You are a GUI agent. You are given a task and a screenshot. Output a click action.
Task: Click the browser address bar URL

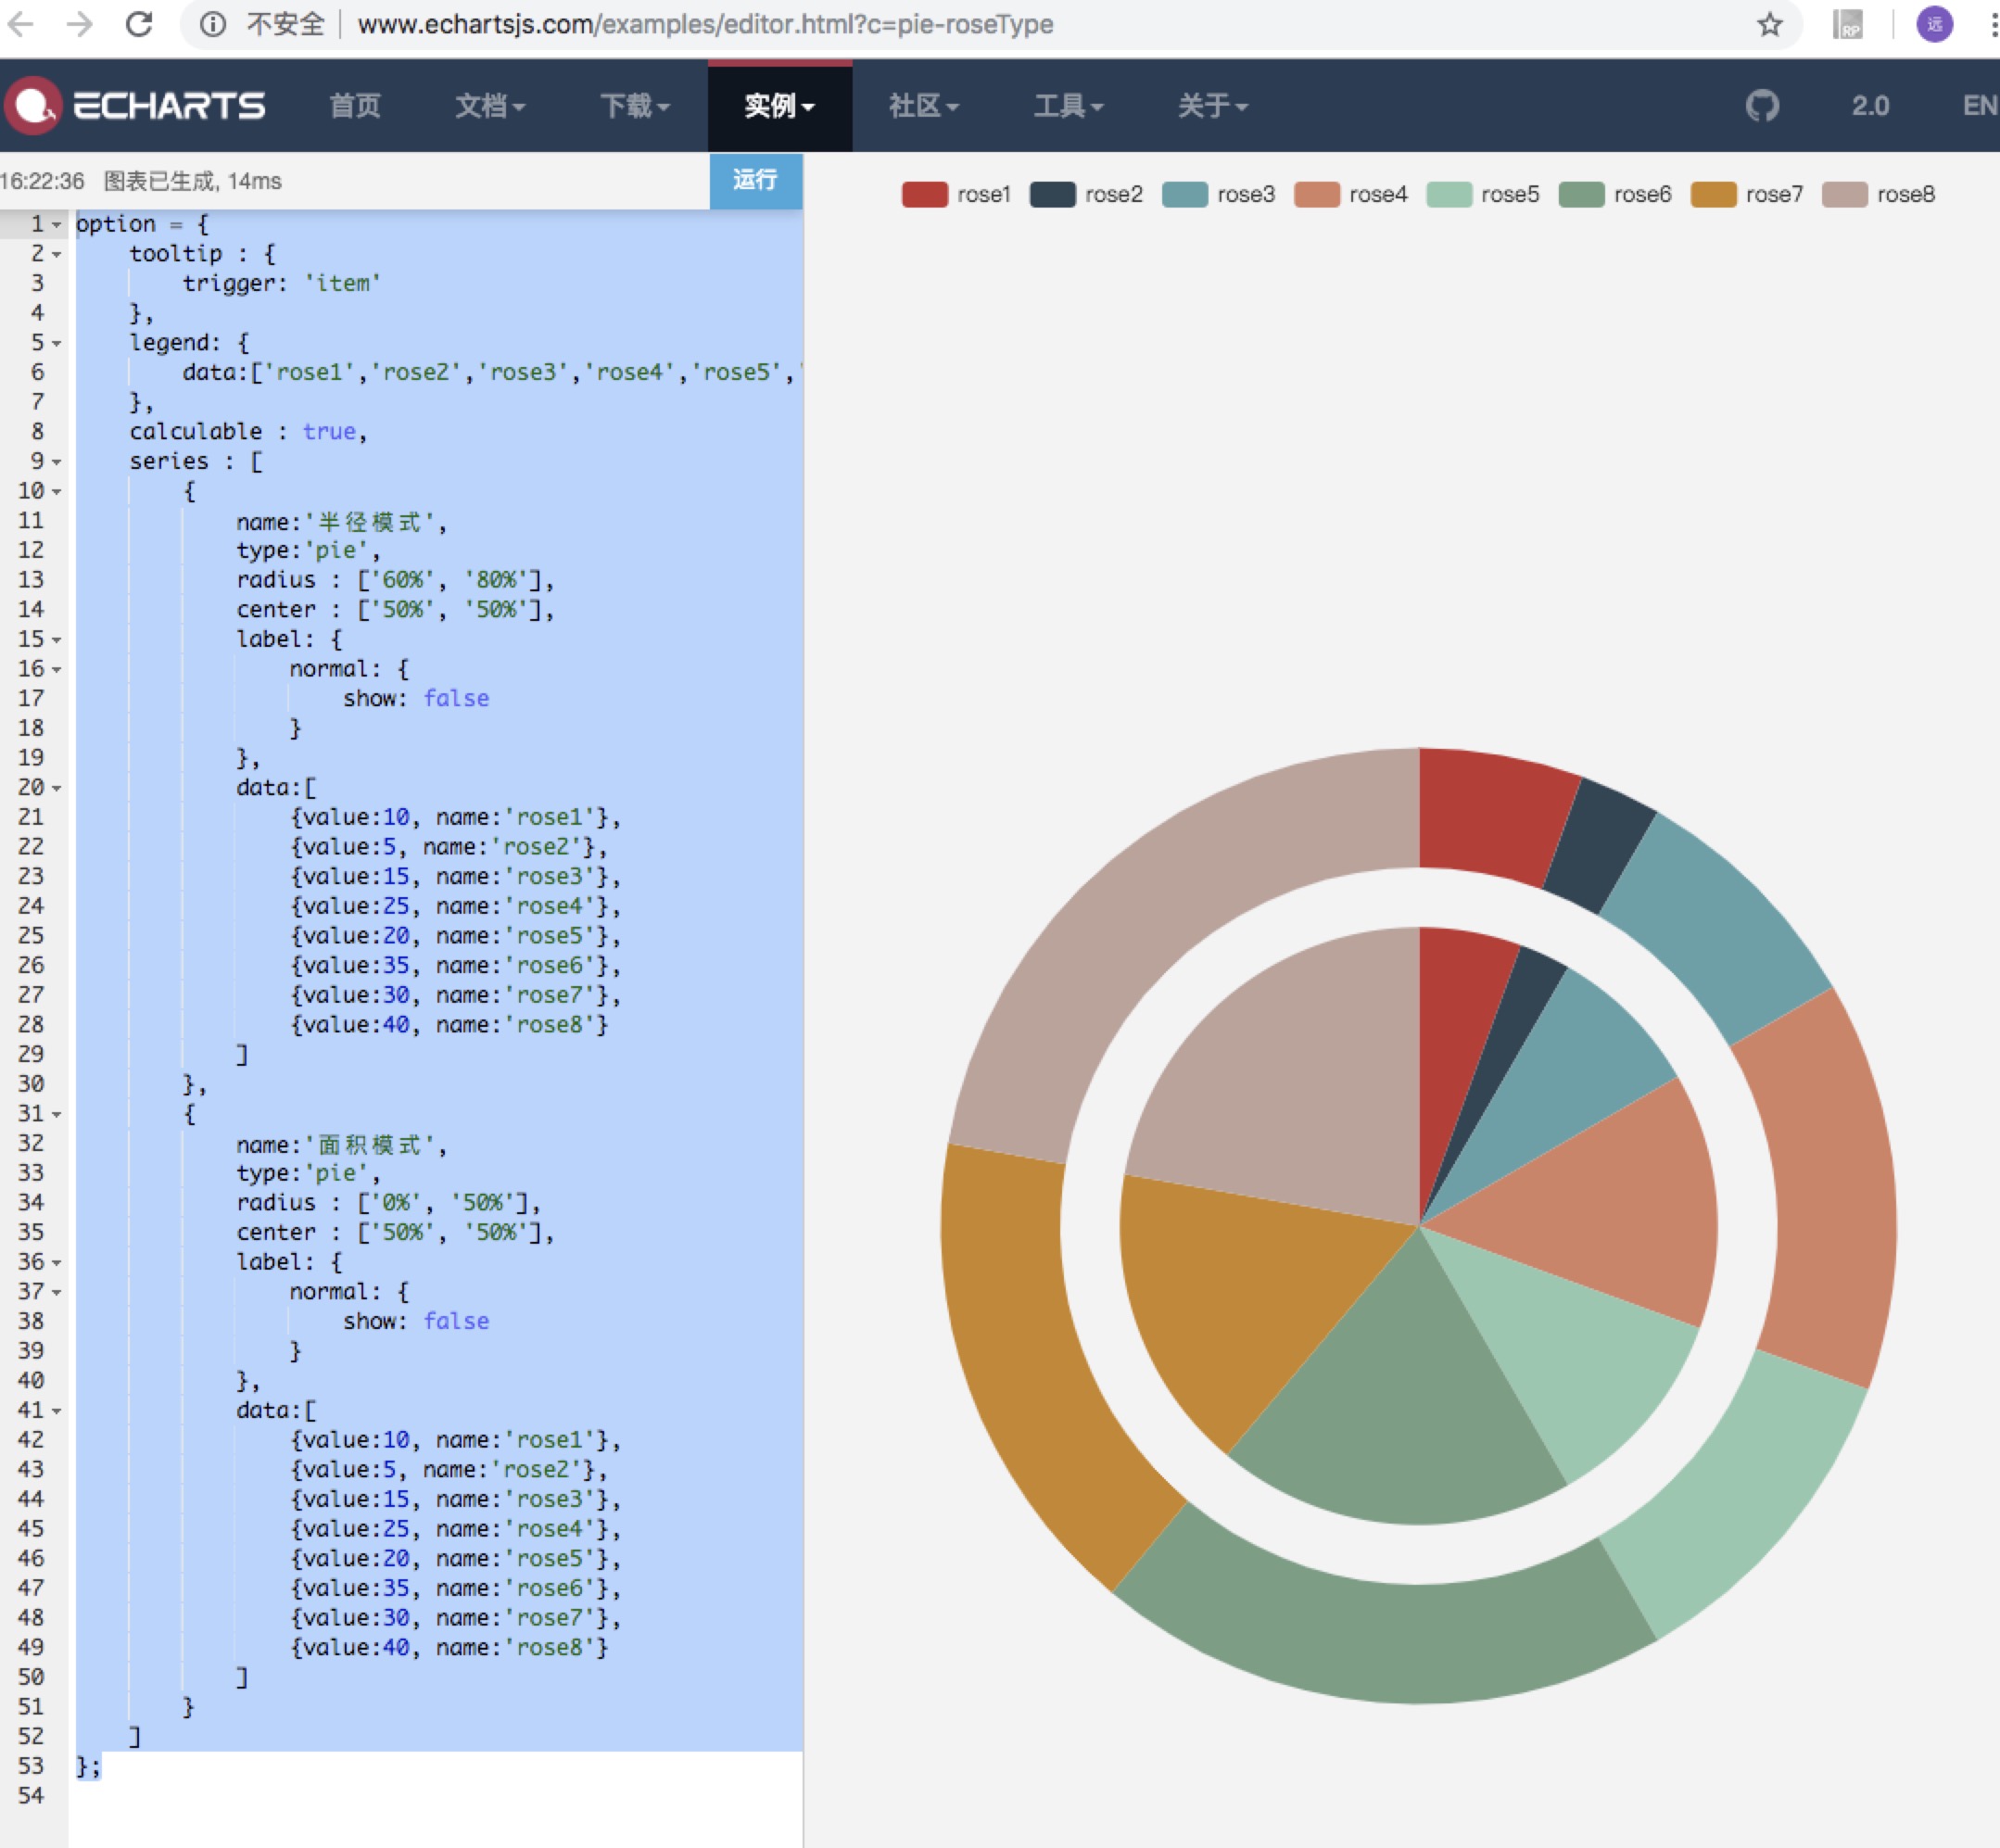(700, 25)
